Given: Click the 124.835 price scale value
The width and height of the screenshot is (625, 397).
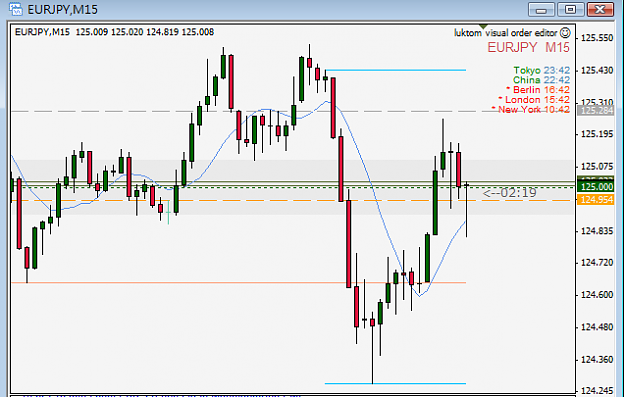Looking at the screenshot, I should tap(597, 231).
